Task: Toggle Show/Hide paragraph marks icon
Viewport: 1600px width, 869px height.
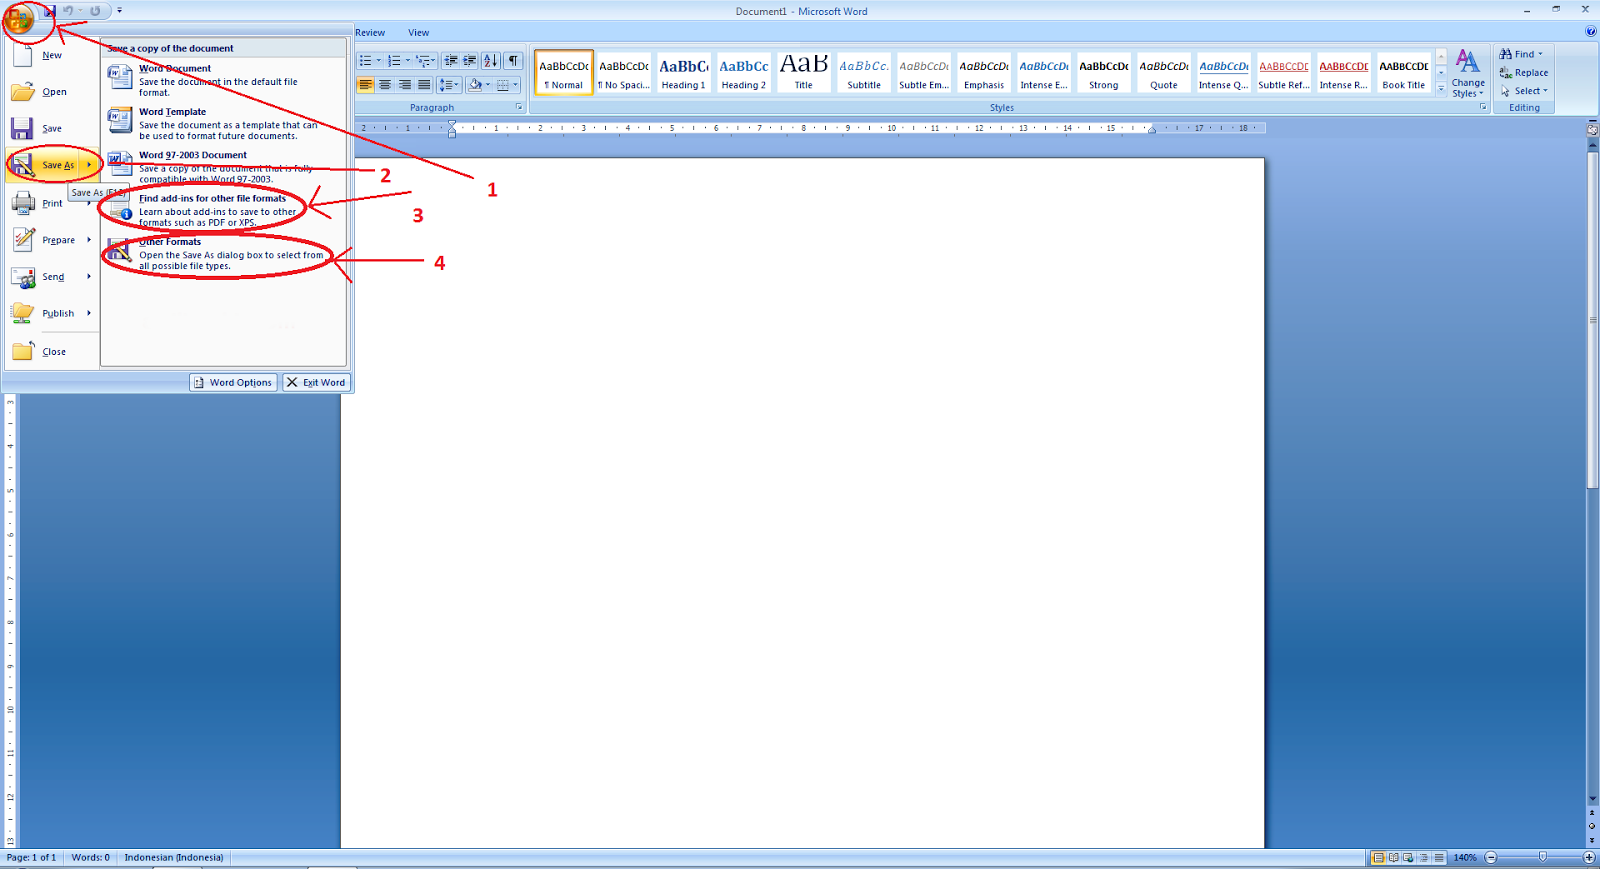Action: pyautogui.click(x=513, y=61)
